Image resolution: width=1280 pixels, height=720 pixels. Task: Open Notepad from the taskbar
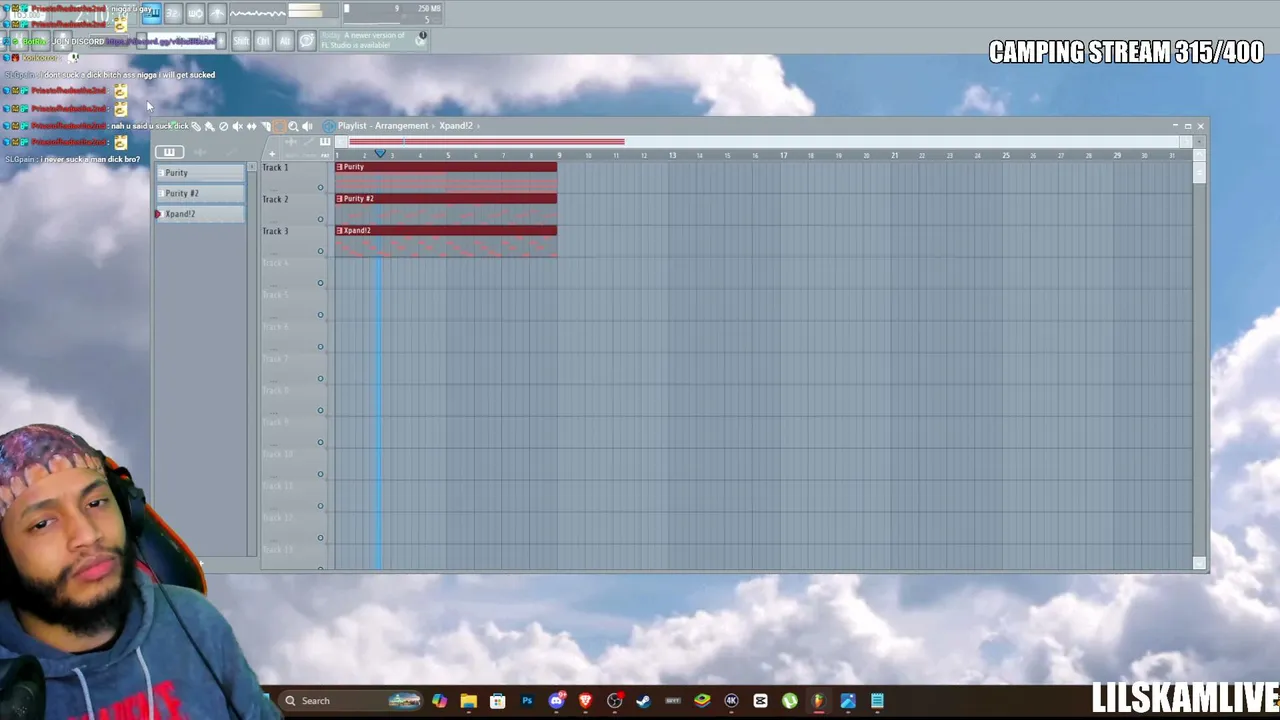[877, 701]
